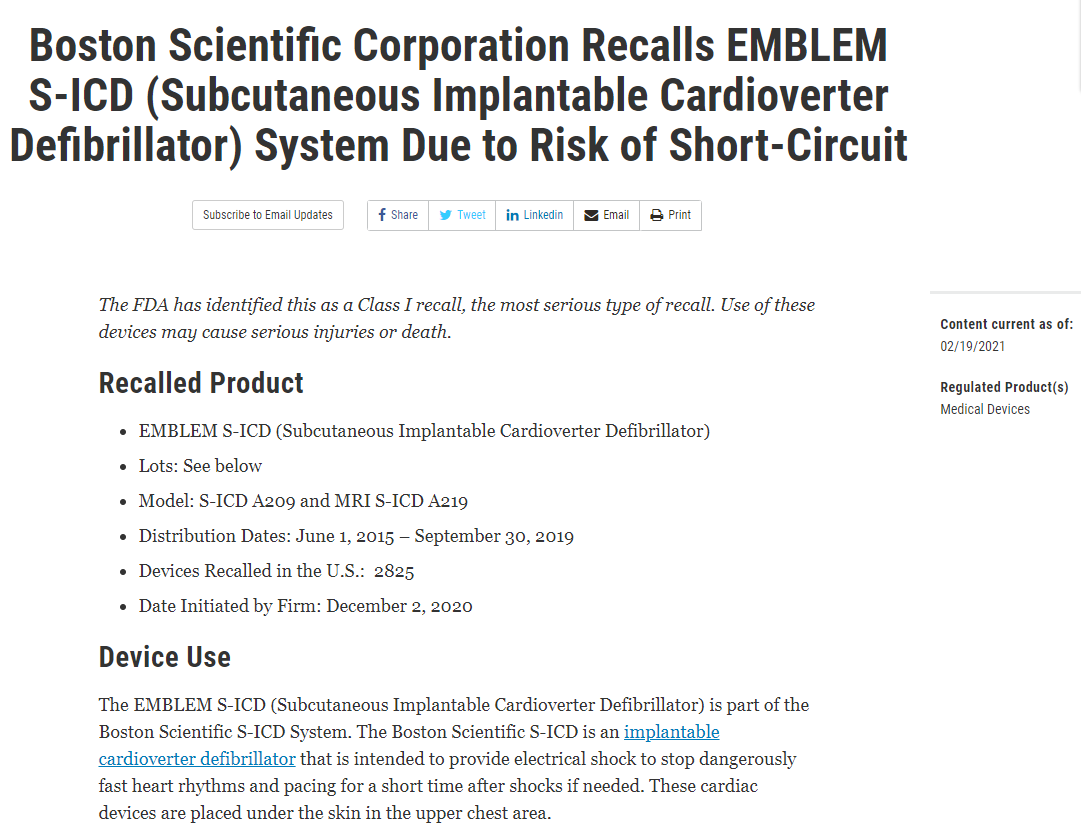This screenshot has height=831, width=1081.
Task: Select the Tweet button text
Action: (471, 215)
